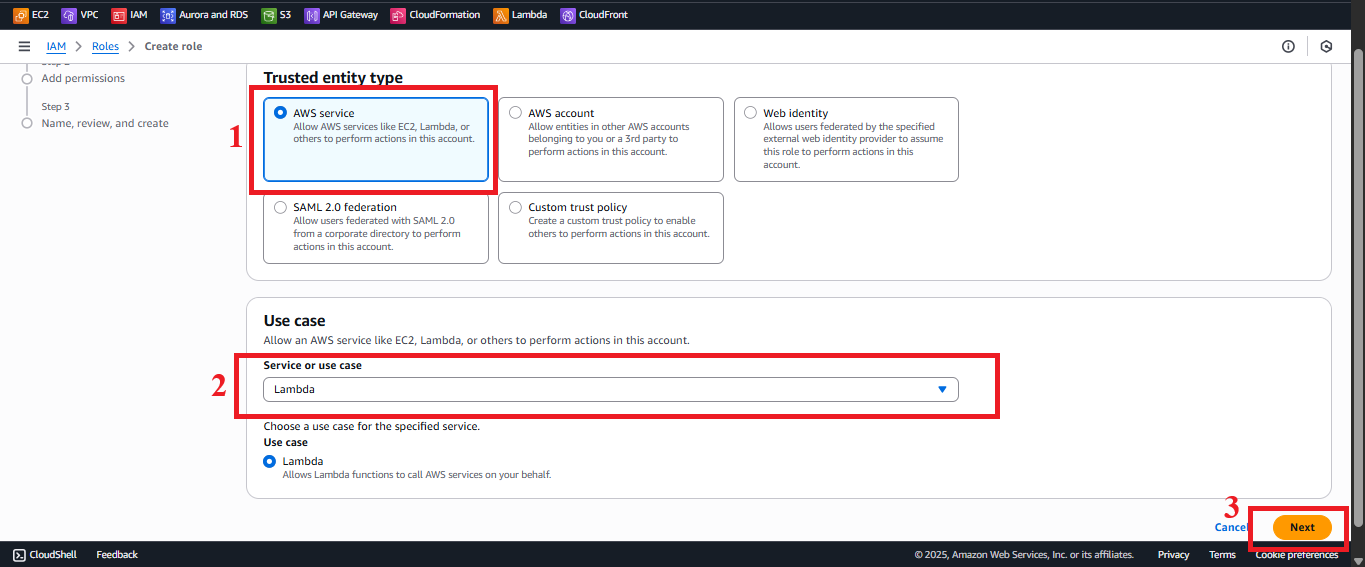Screen dimensions: 1365x567
Task: Click the dropdown arrow next to Lambda
Action: (x=942, y=389)
